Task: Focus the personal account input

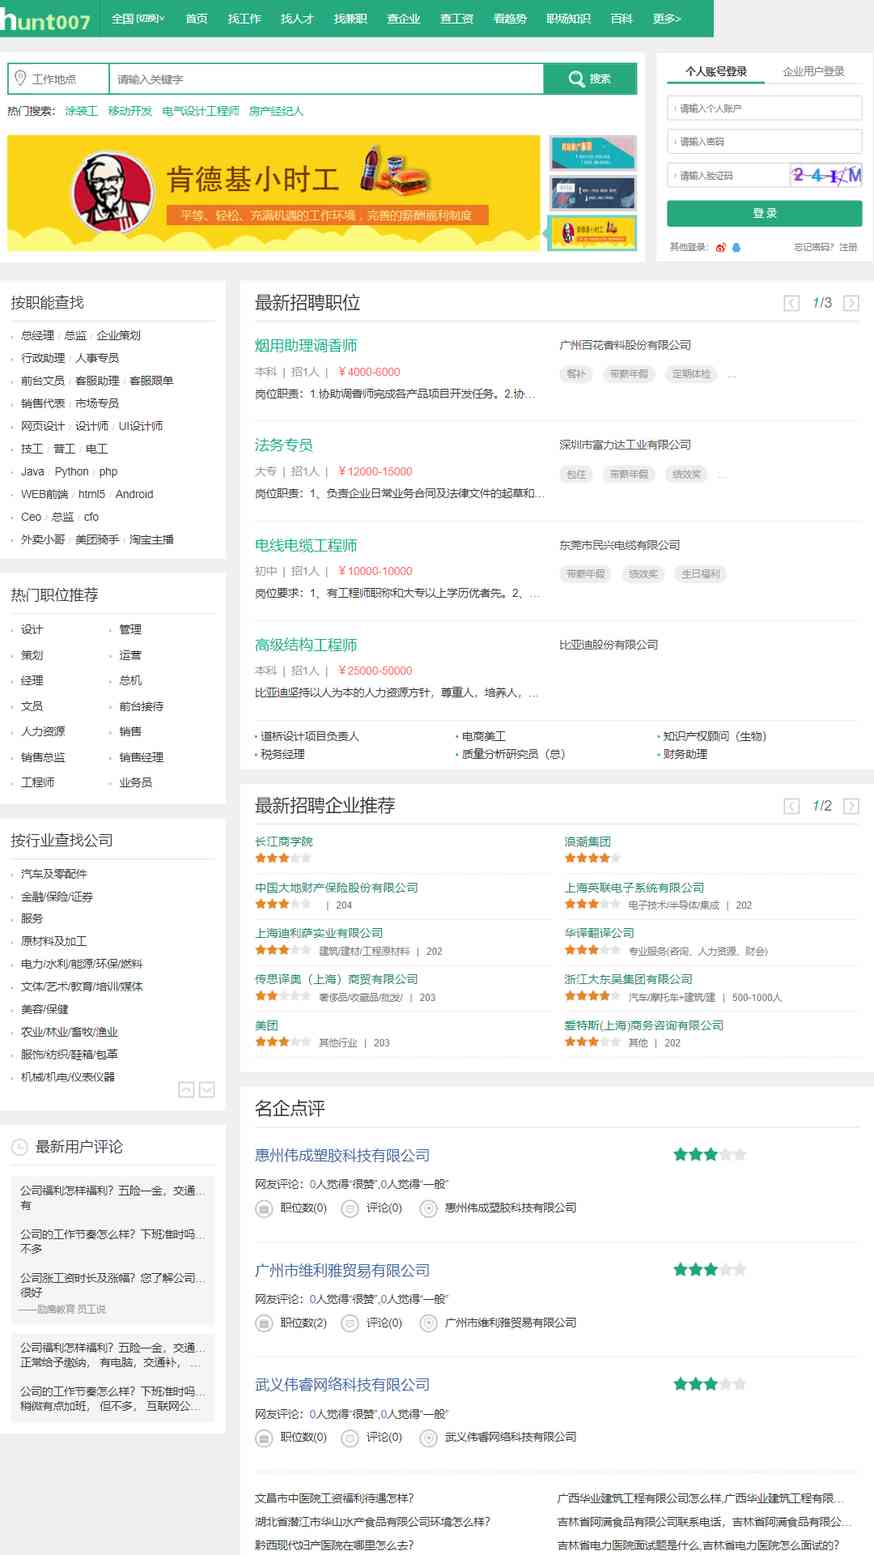Action: [x=764, y=108]
